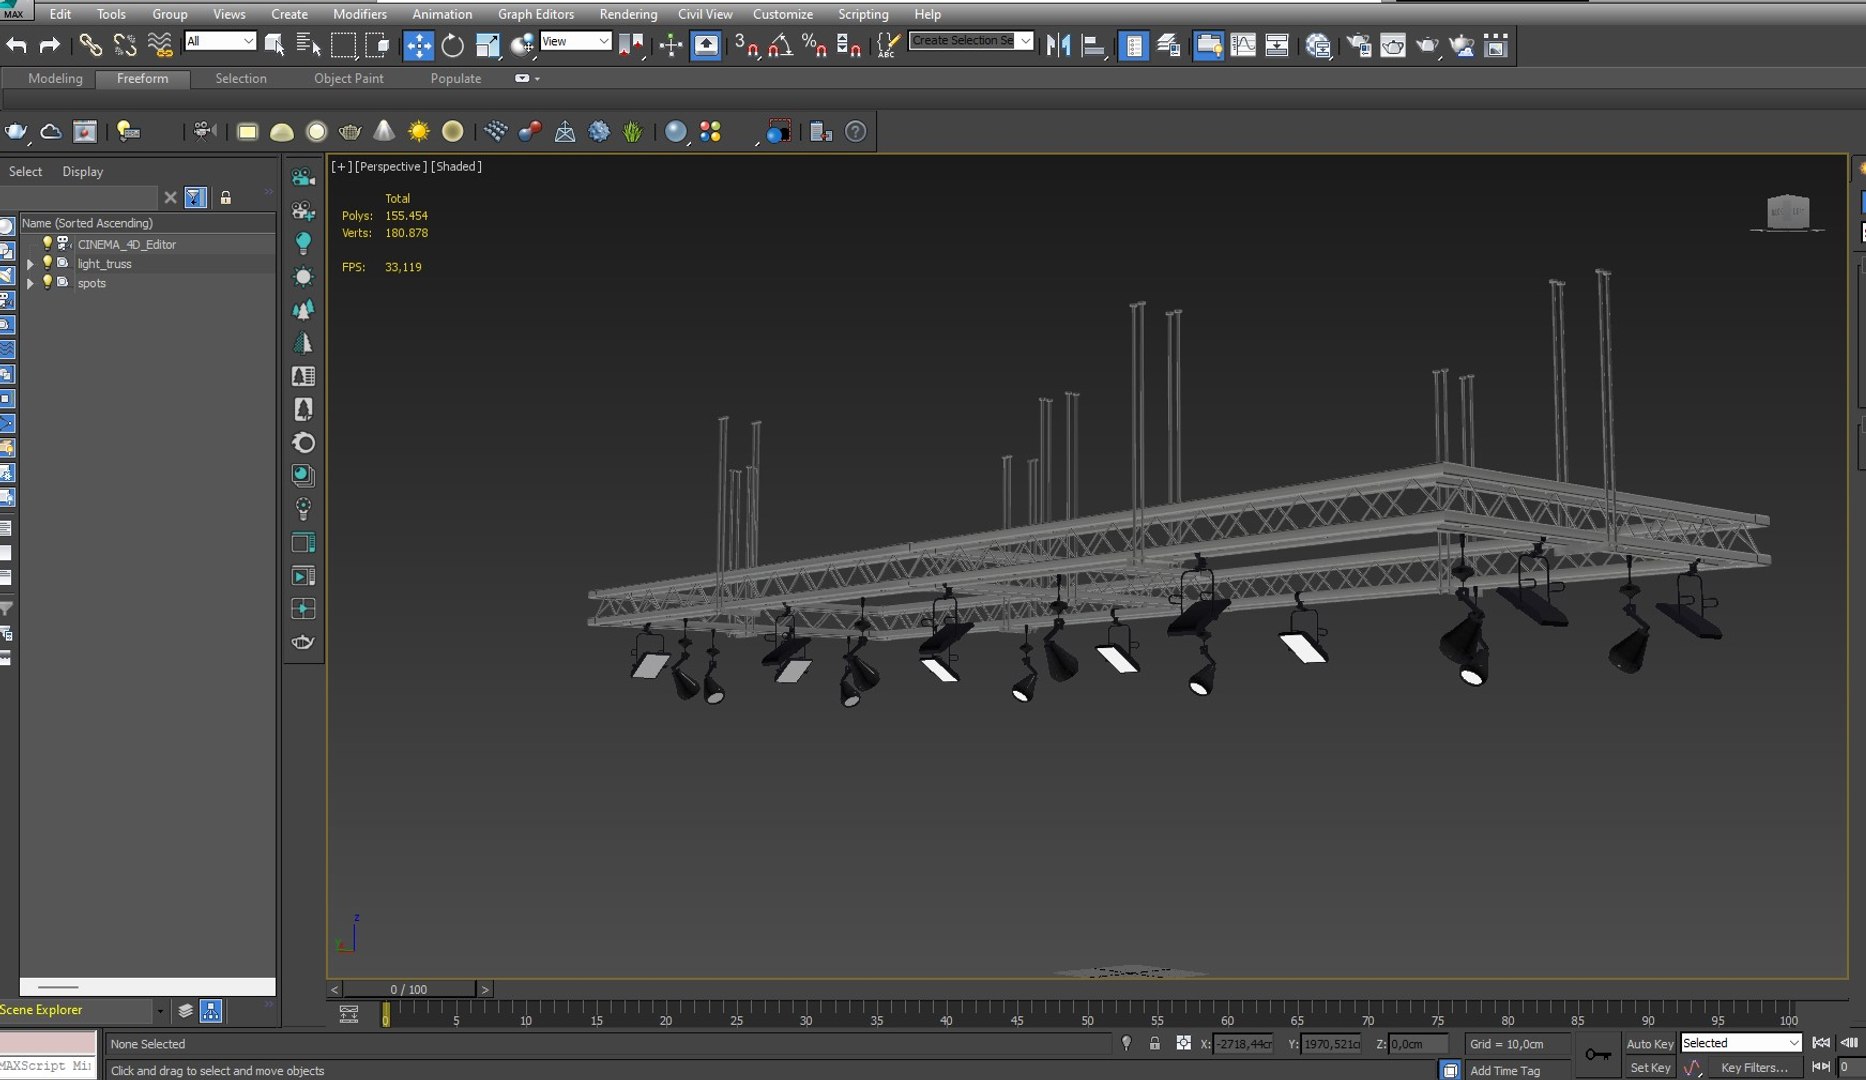This screenshot has height=1080, width=1866.
Task: Toggle the lock icon in Scene Explorer
Action: (226, 198)
